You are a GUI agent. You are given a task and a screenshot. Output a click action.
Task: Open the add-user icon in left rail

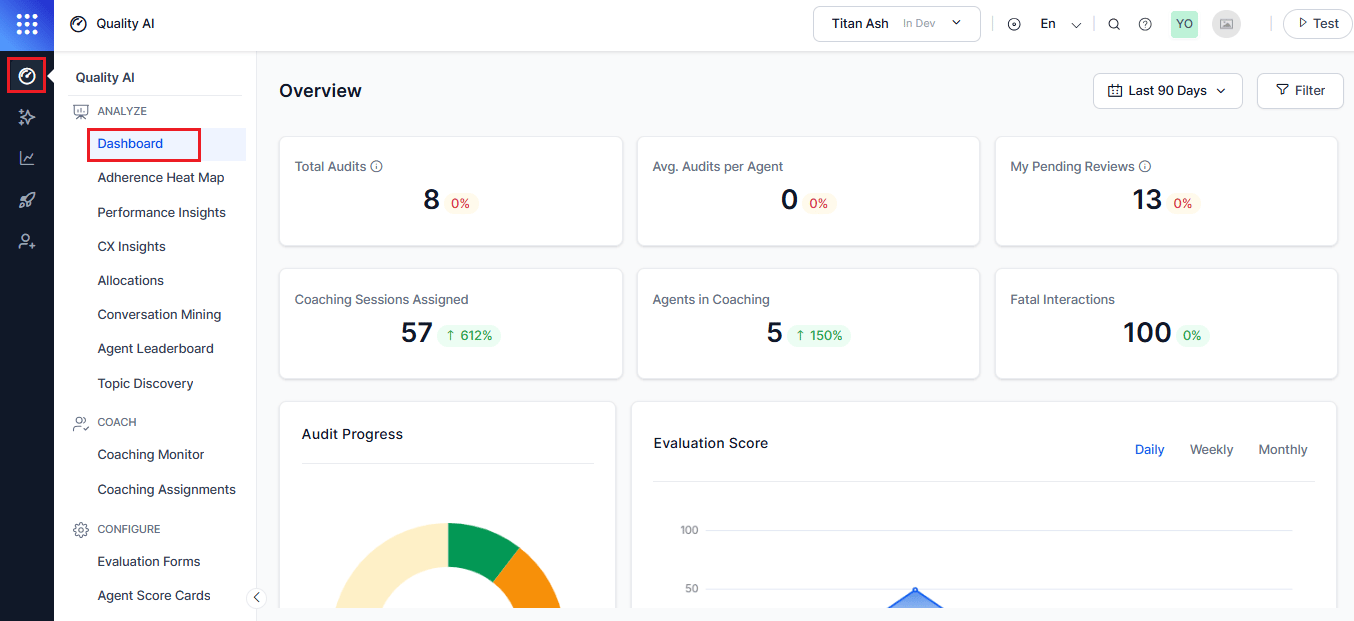(27, 242)
